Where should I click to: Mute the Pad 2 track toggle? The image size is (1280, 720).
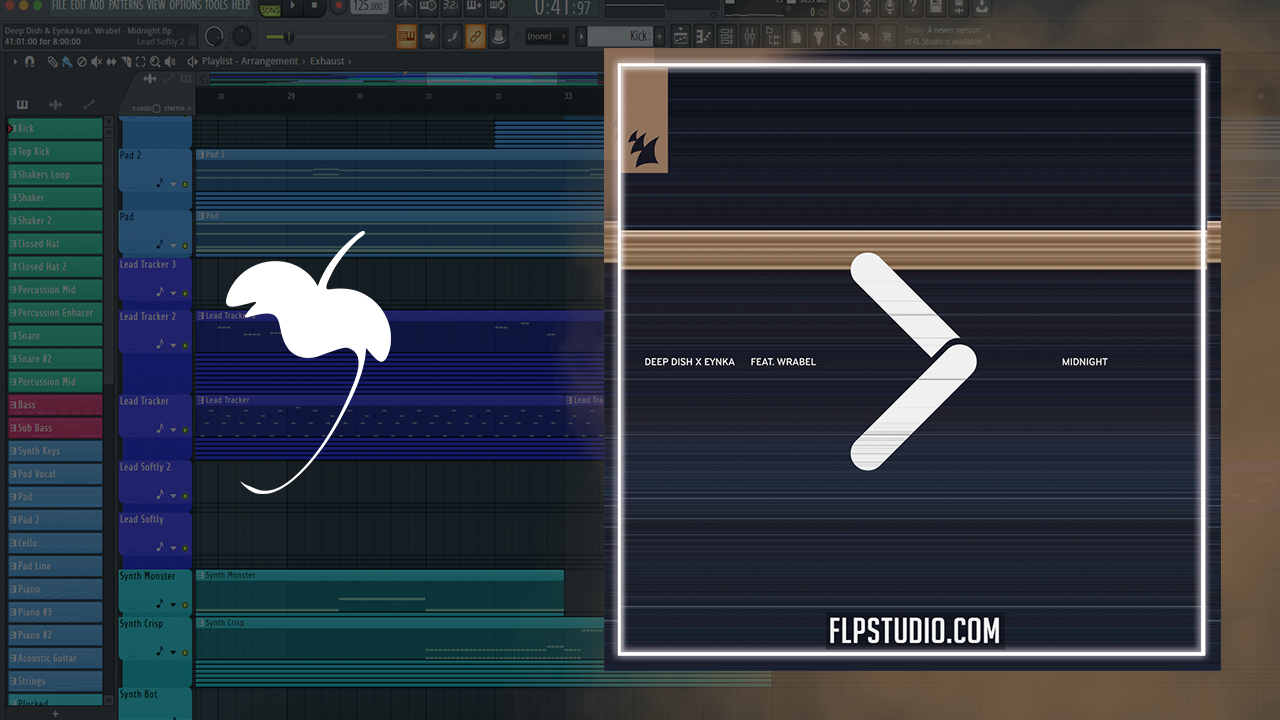[x=185, y=185]
